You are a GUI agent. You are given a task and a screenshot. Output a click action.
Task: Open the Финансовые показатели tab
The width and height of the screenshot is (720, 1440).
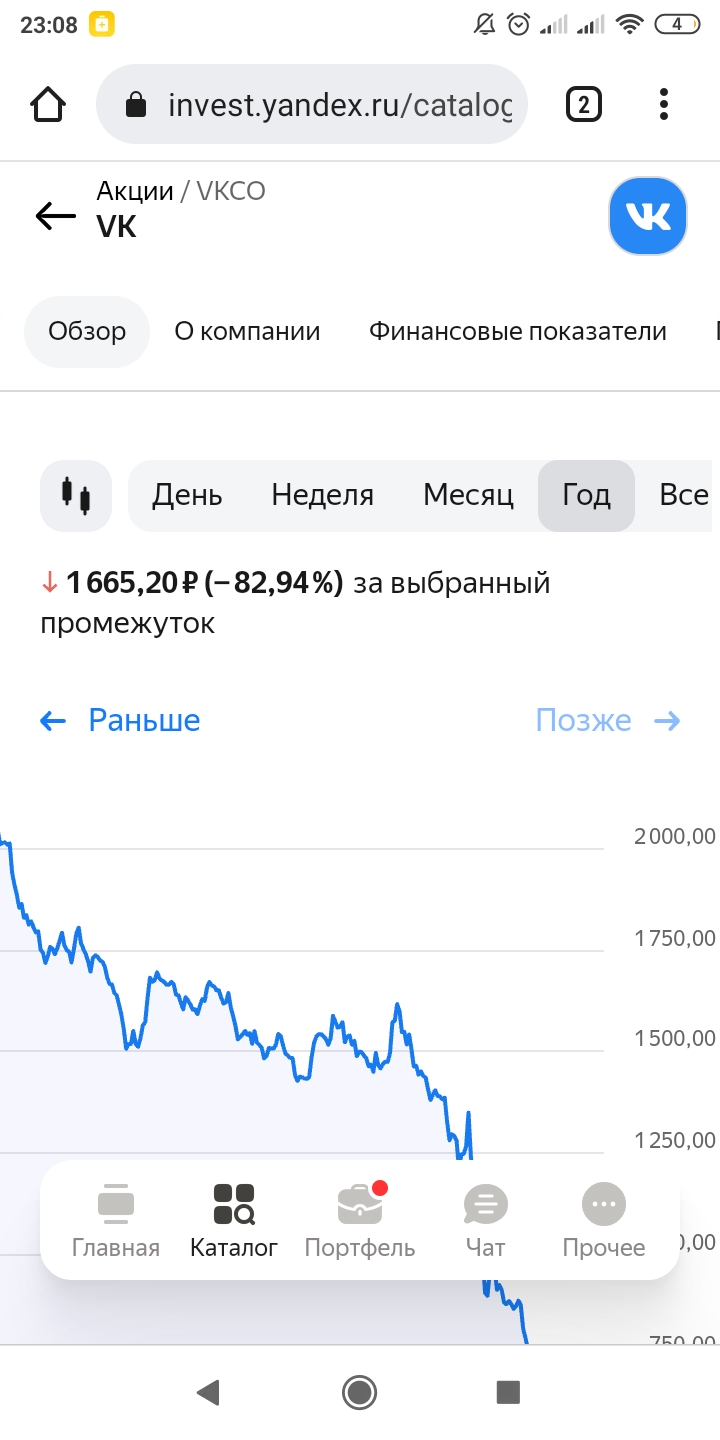coord(518,332)
